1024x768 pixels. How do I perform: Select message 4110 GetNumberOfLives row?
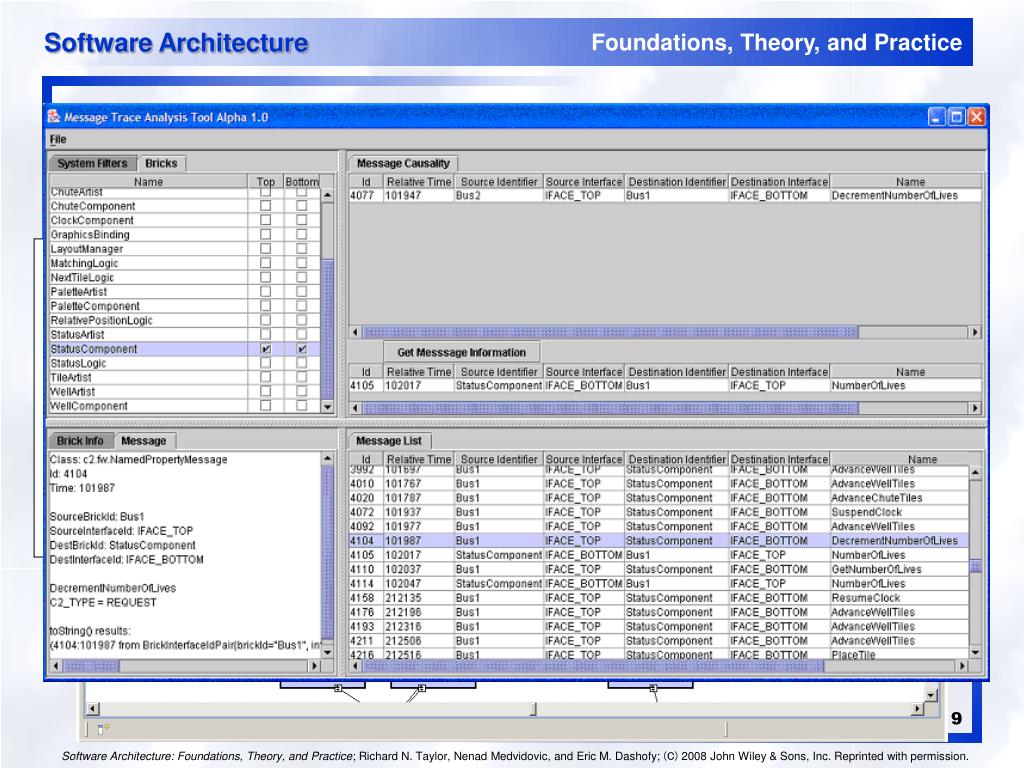[659, 569]
